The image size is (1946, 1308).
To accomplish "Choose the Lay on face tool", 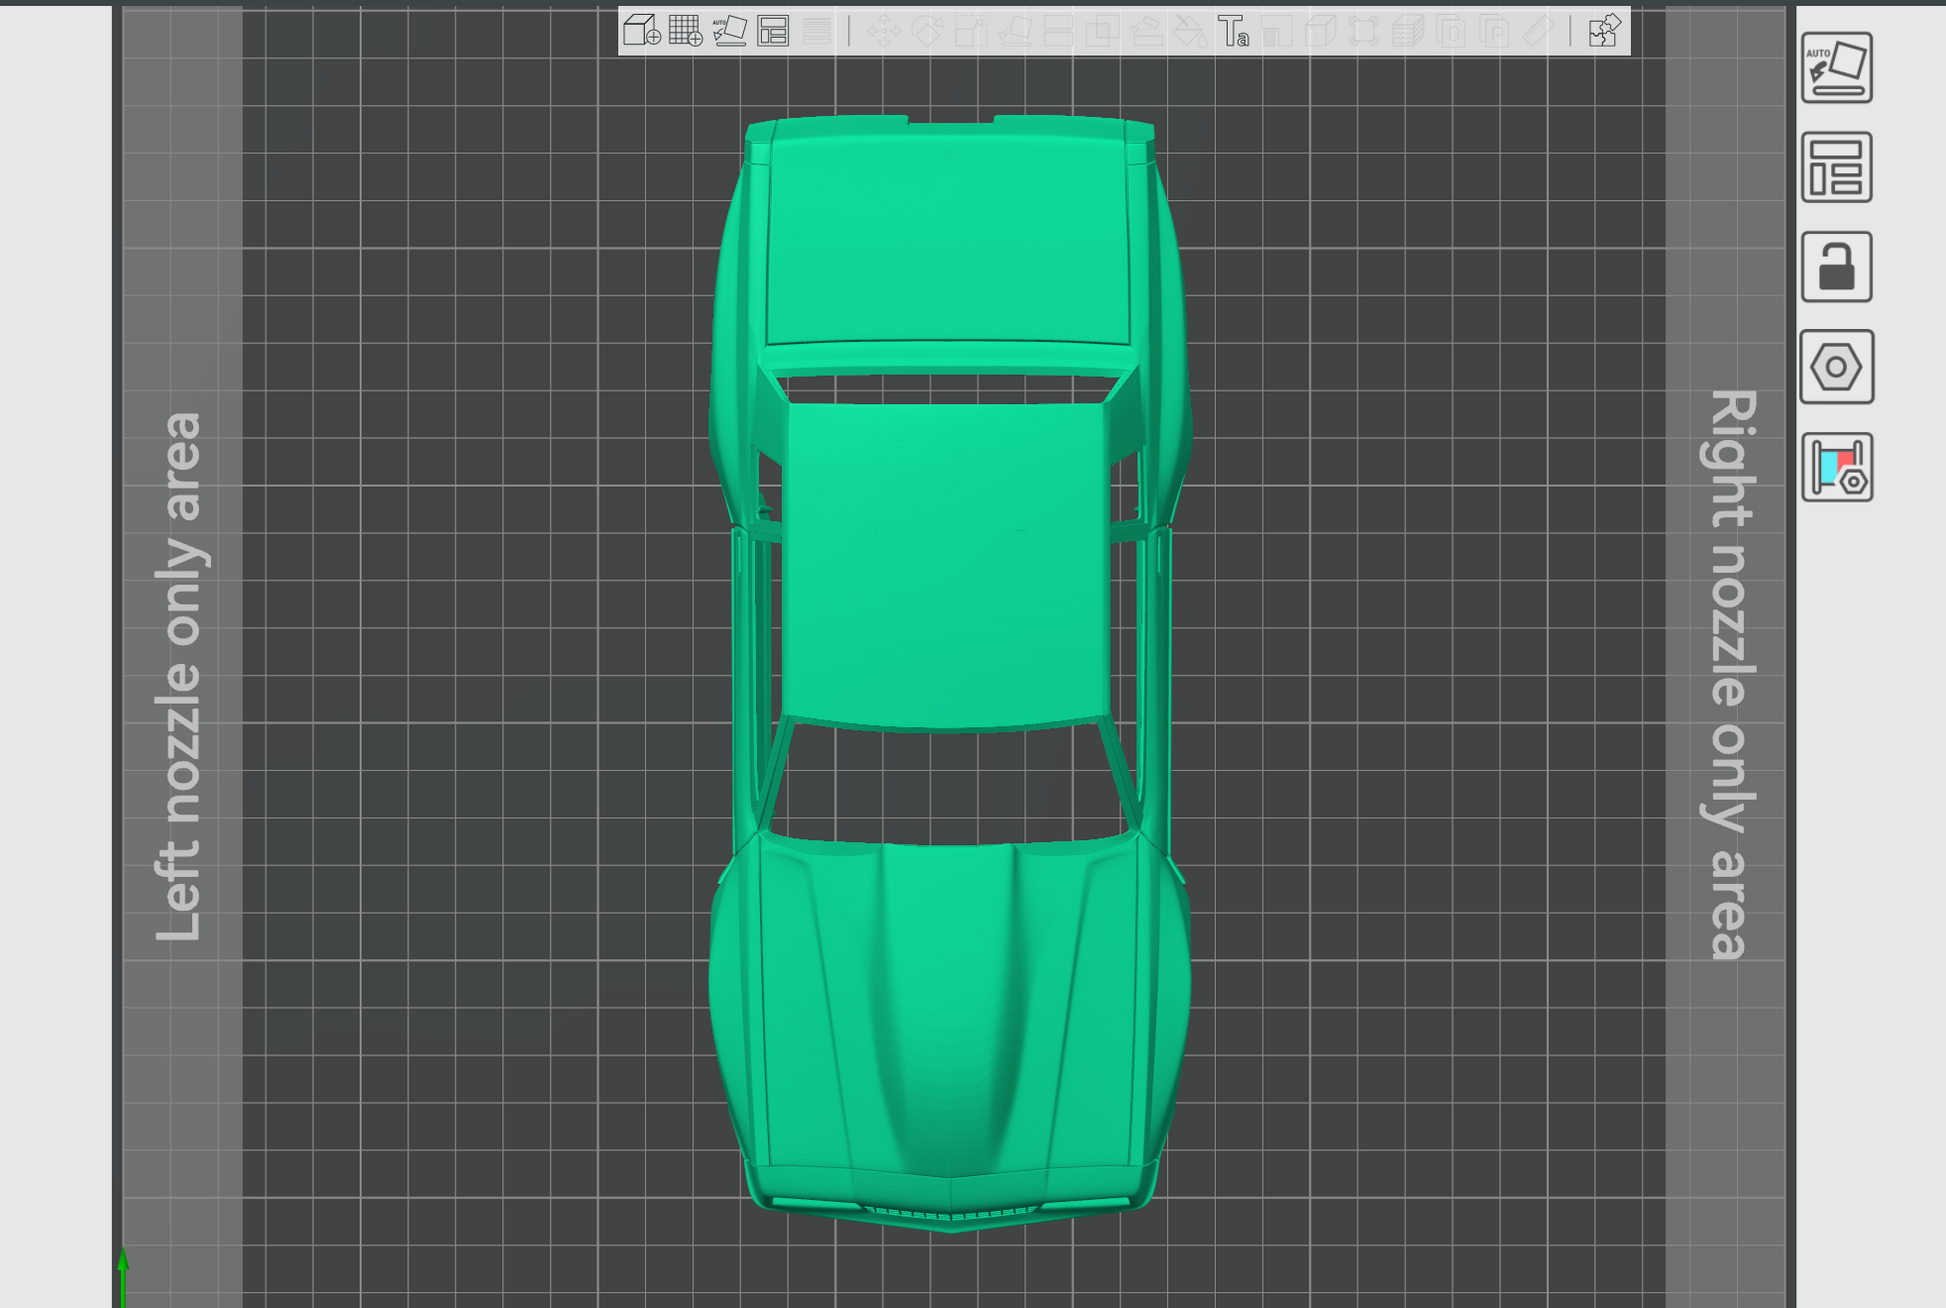I will pyautogui.click(x=1015, y=31).
